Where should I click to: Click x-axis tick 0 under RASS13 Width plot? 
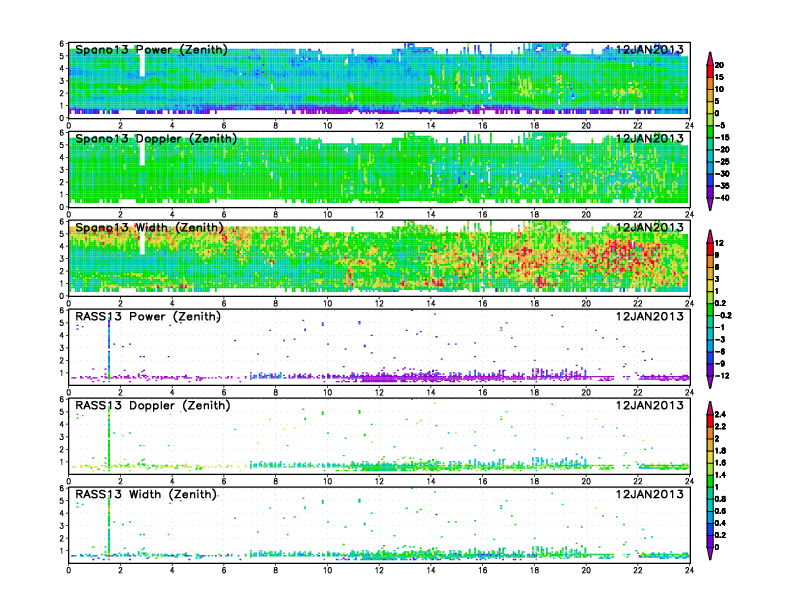pos(69,570)
